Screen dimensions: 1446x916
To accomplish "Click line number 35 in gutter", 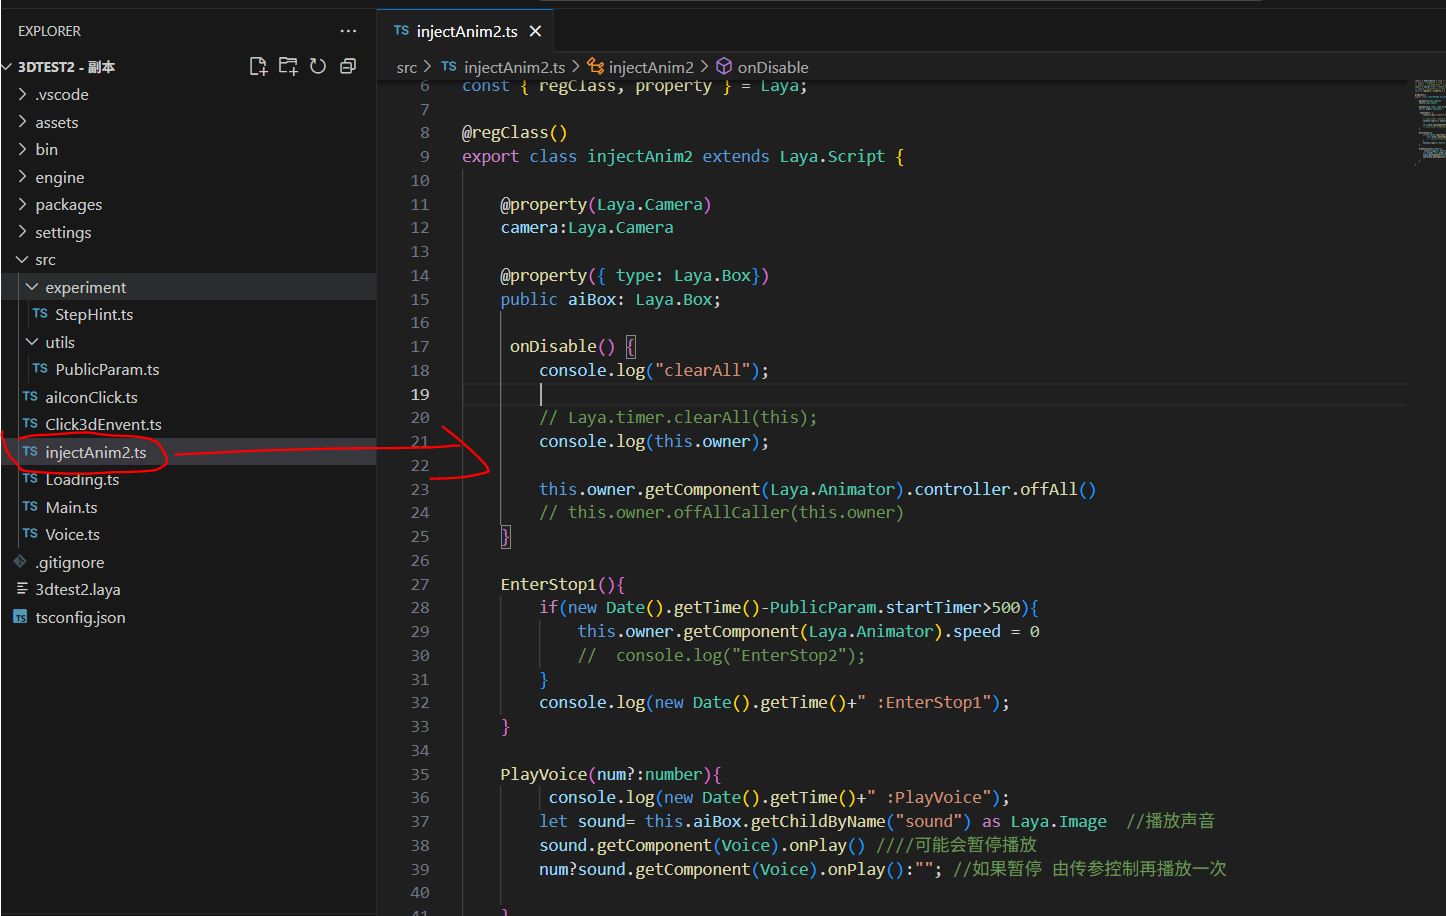I will [x=420, y=774].
